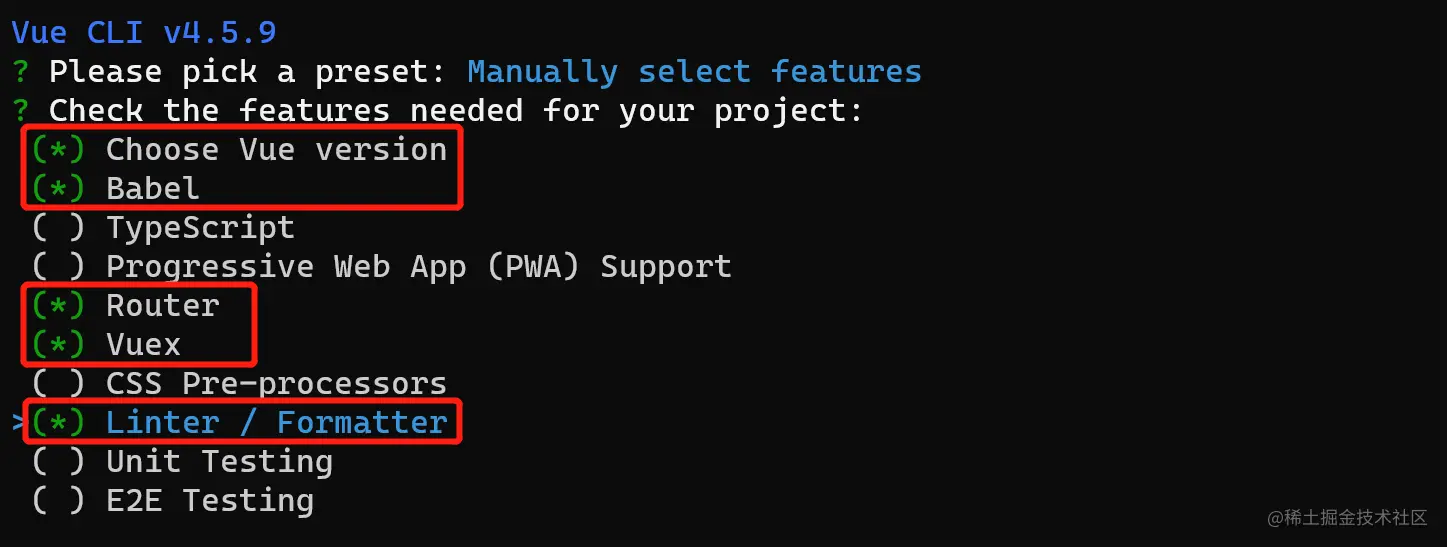Screen dimensions: 1447x547
Task: Check the TypeScript checkbox marker
Action: (58, 228)
